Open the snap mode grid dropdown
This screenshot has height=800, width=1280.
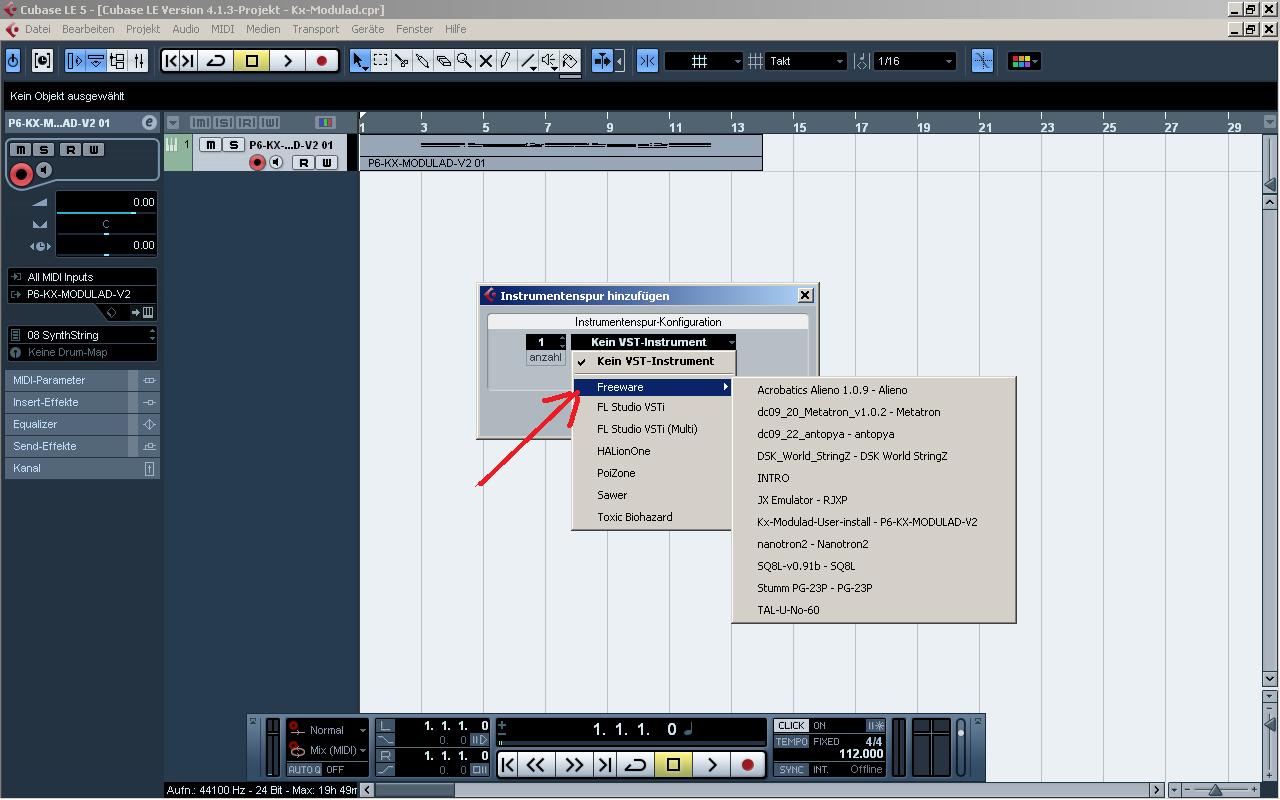point(704,61)
